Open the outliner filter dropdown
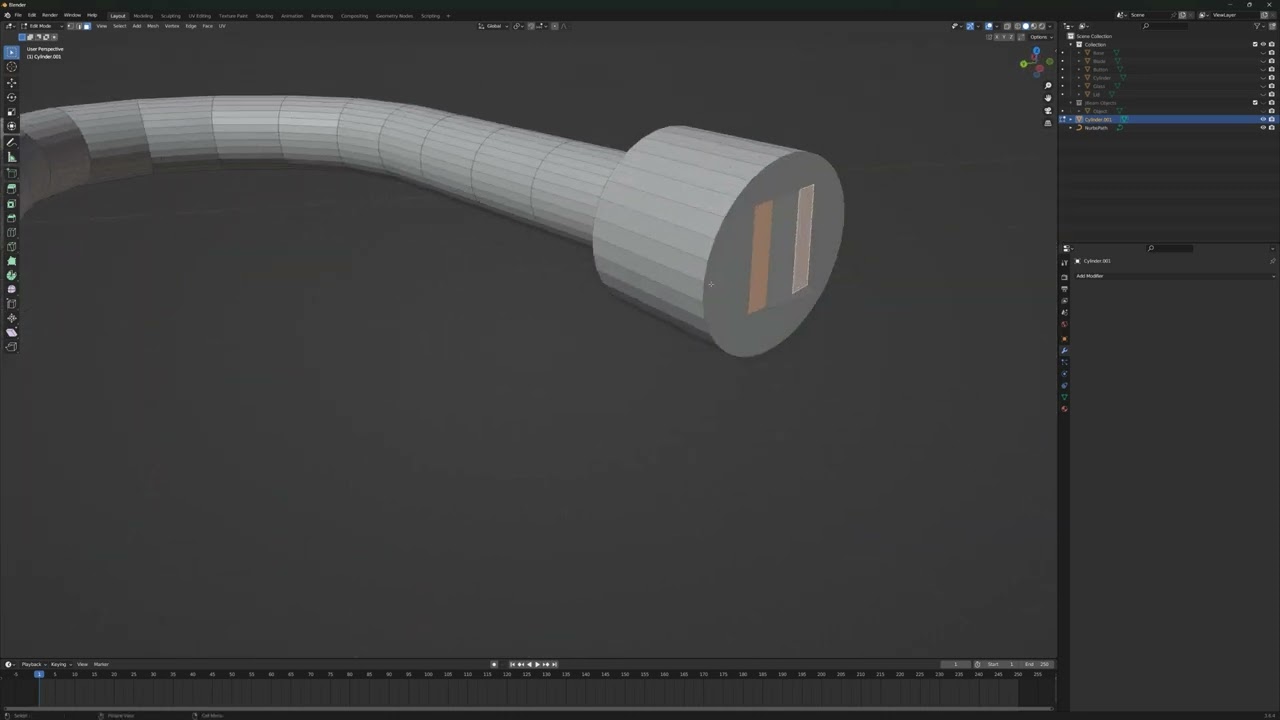Viewport: 1280px width, 720px height. [x=1260, y=26]
